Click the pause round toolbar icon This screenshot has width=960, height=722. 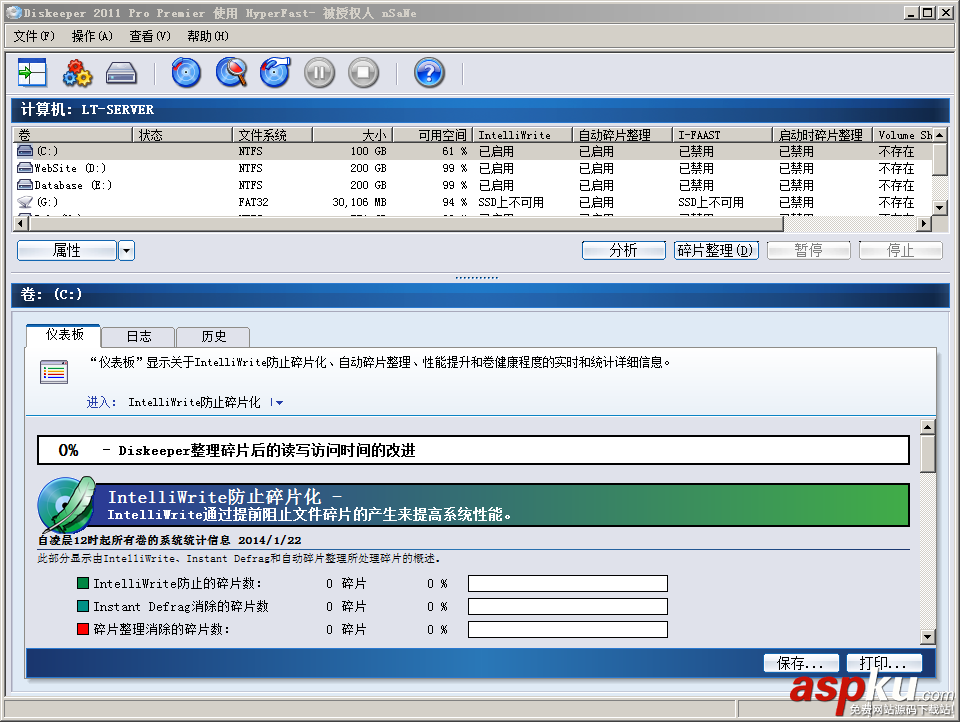[x=320, y=73]
